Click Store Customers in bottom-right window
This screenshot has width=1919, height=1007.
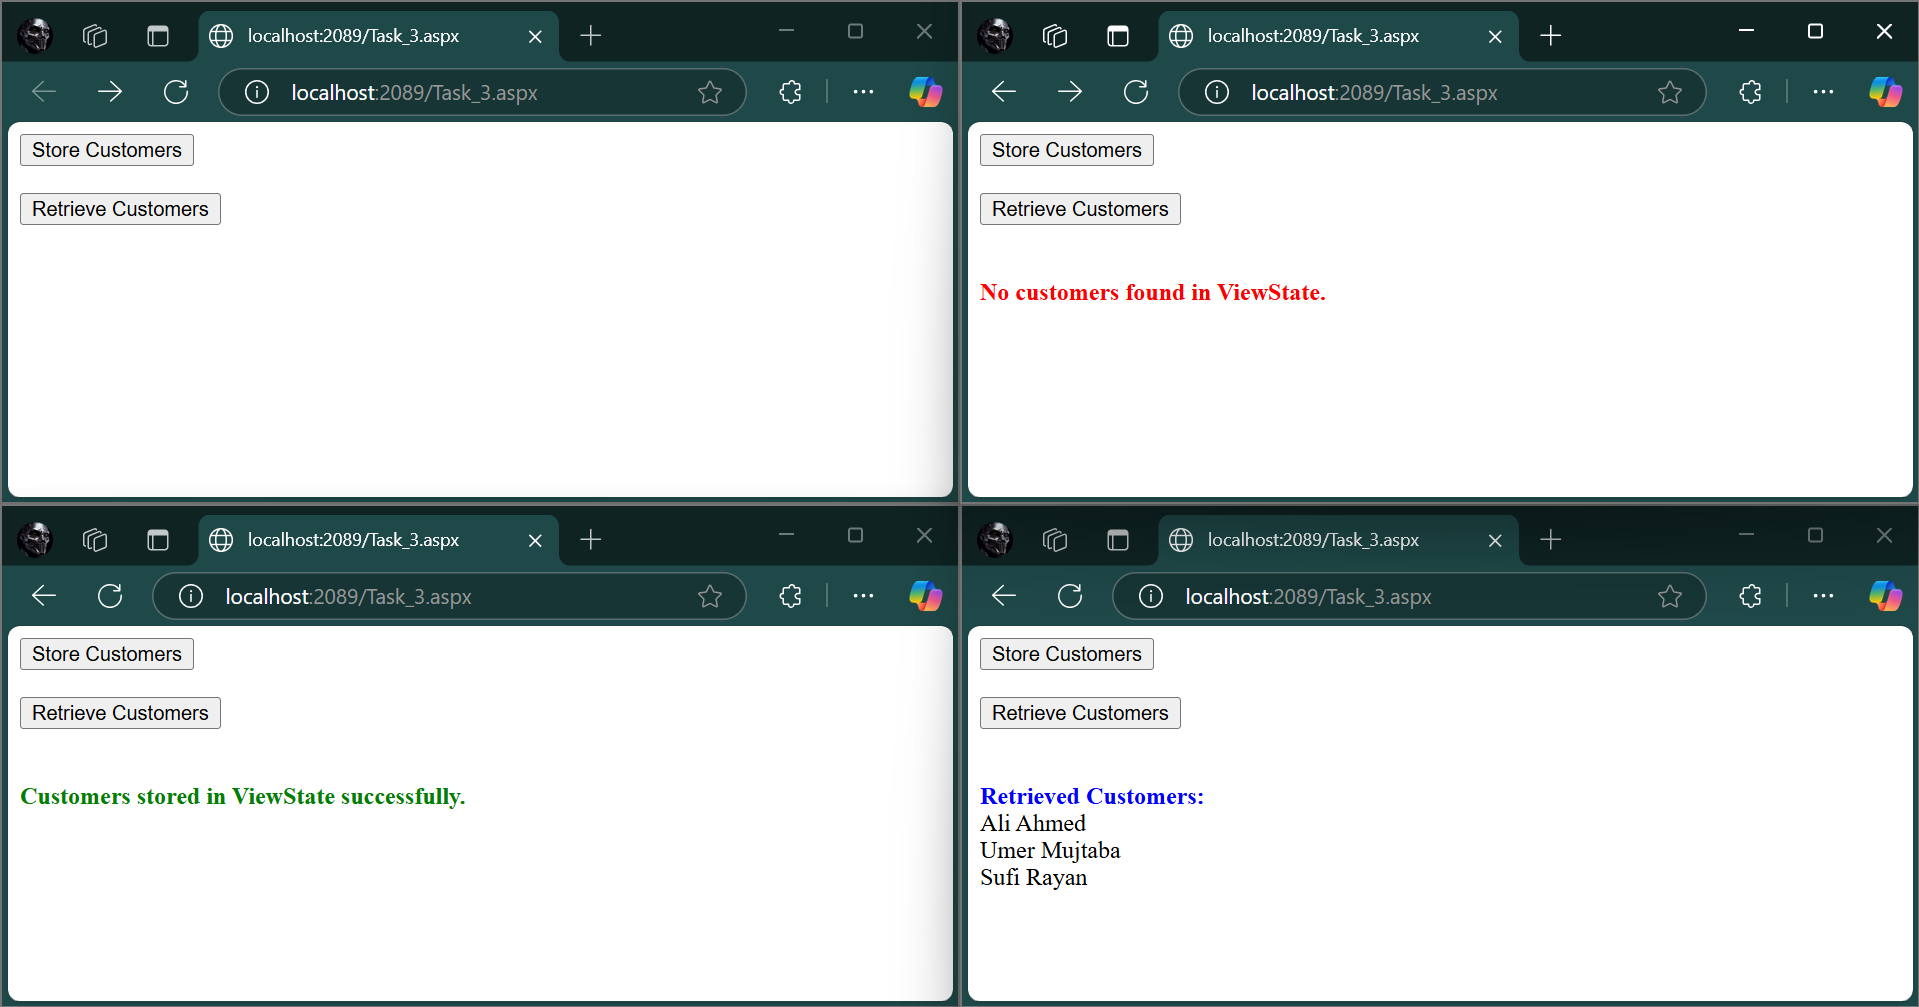(1067, 654)
